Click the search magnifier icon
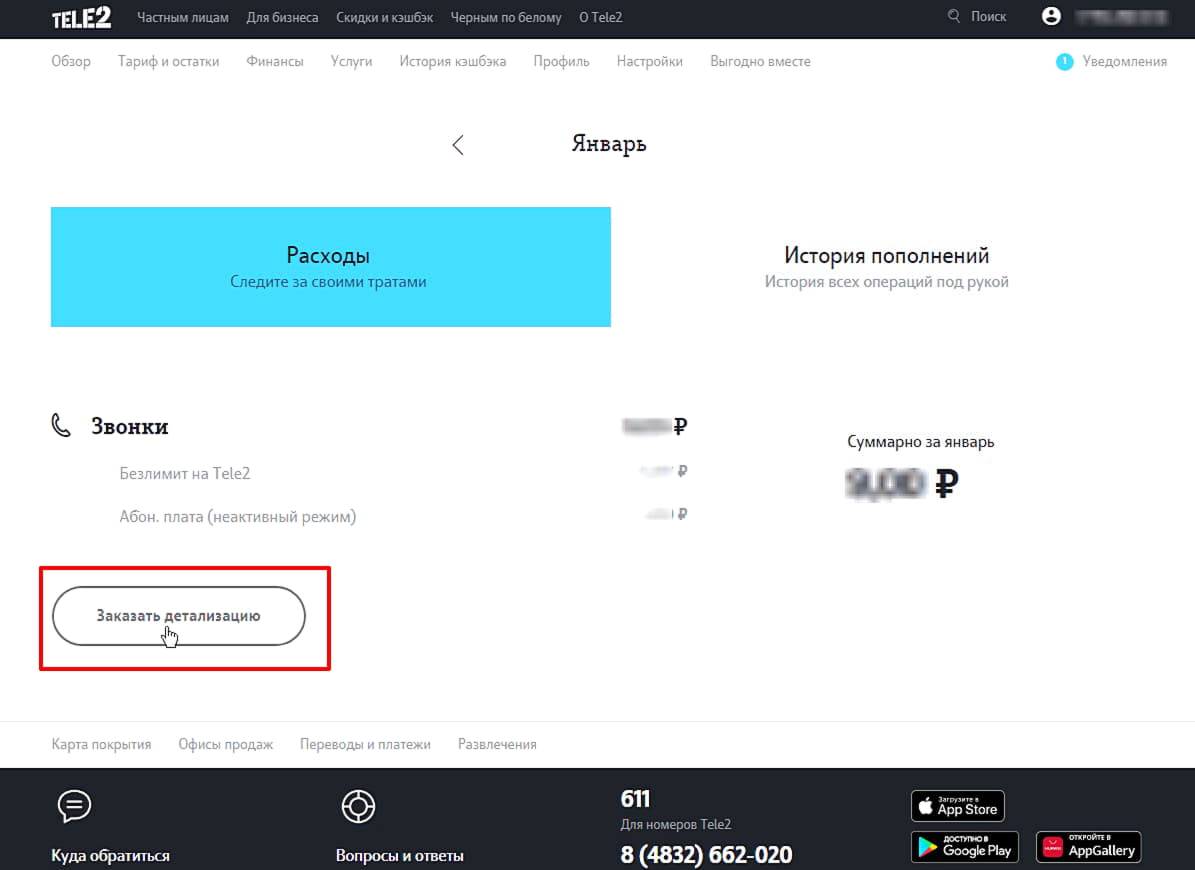Screen dimensions: 1195x870 pyautogui.click(x=954, y=17)
